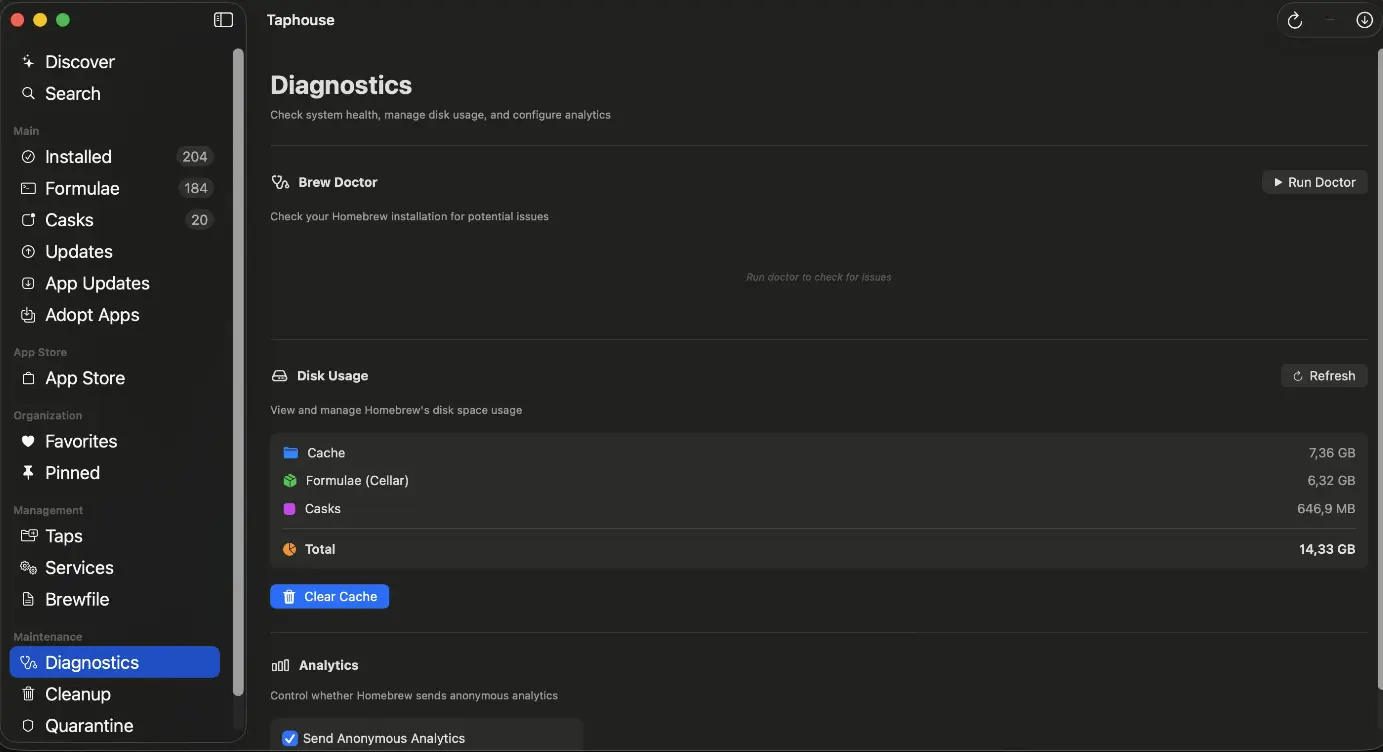Open Quarantine in the sidebar
1383x752 pixels.
(x=115, y=726)
